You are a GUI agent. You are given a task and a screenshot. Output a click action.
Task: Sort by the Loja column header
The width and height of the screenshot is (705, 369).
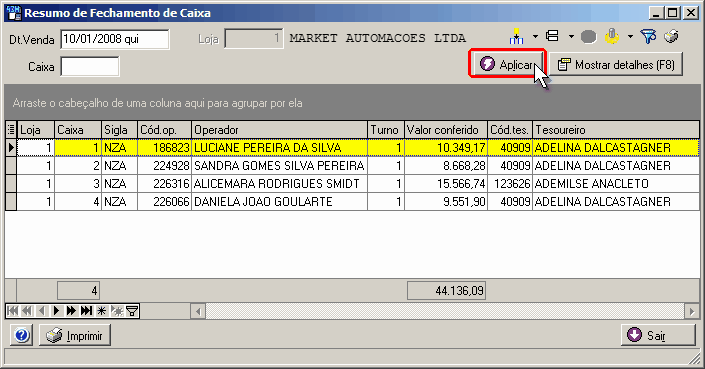(36, 130)
